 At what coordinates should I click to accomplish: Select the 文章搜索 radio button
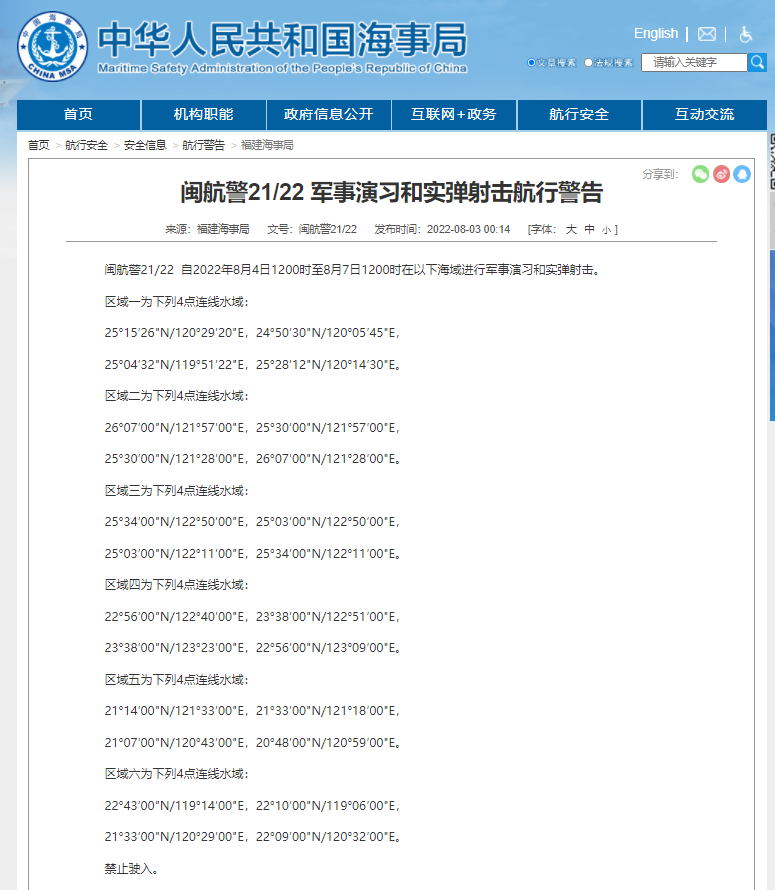coord(532,63)
